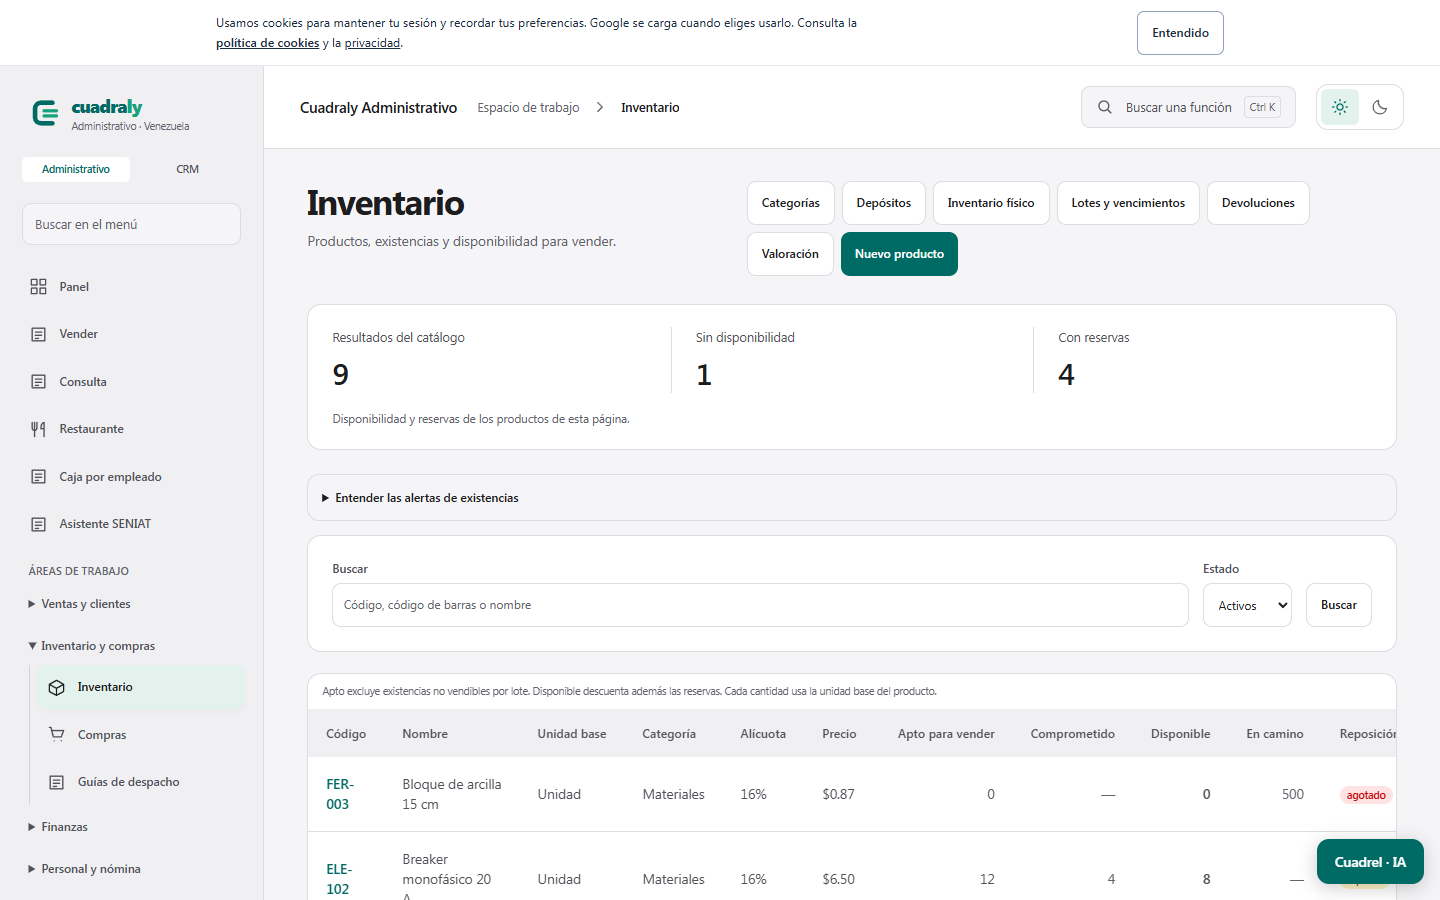This screenshot has height=900, width=1440.
Task: Open Asistente SENIAT from its sidebar icon
Action: (38, 524)
